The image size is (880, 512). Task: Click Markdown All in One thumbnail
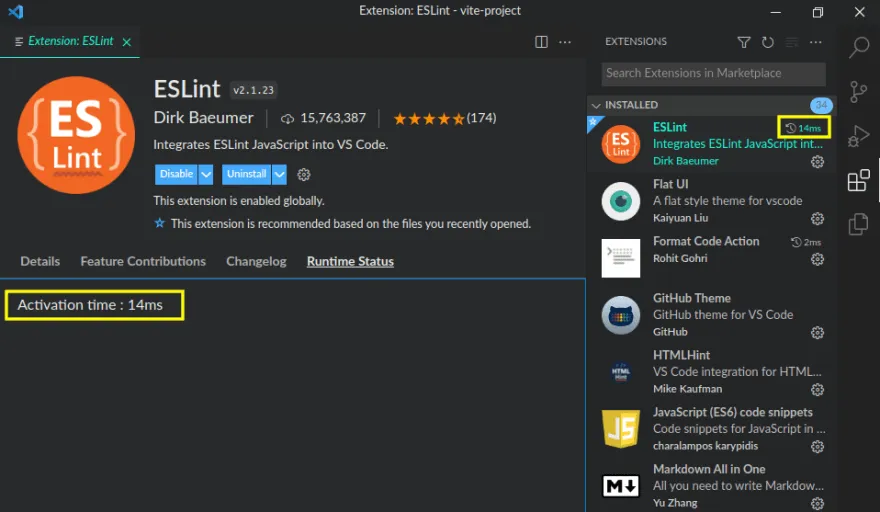click(621, 486)
